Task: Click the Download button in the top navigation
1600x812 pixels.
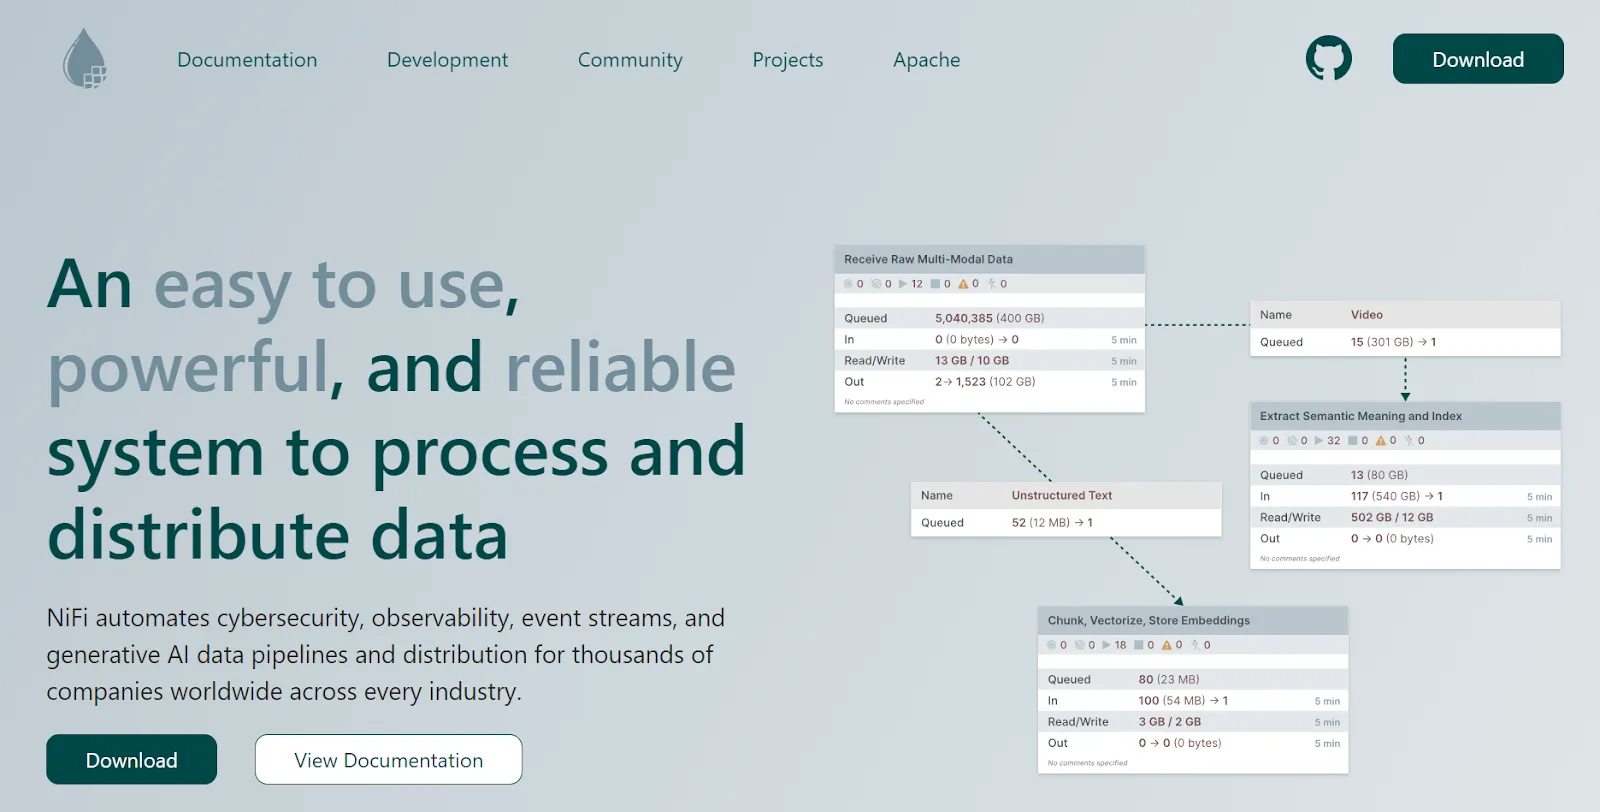Action: [1478, 59]
